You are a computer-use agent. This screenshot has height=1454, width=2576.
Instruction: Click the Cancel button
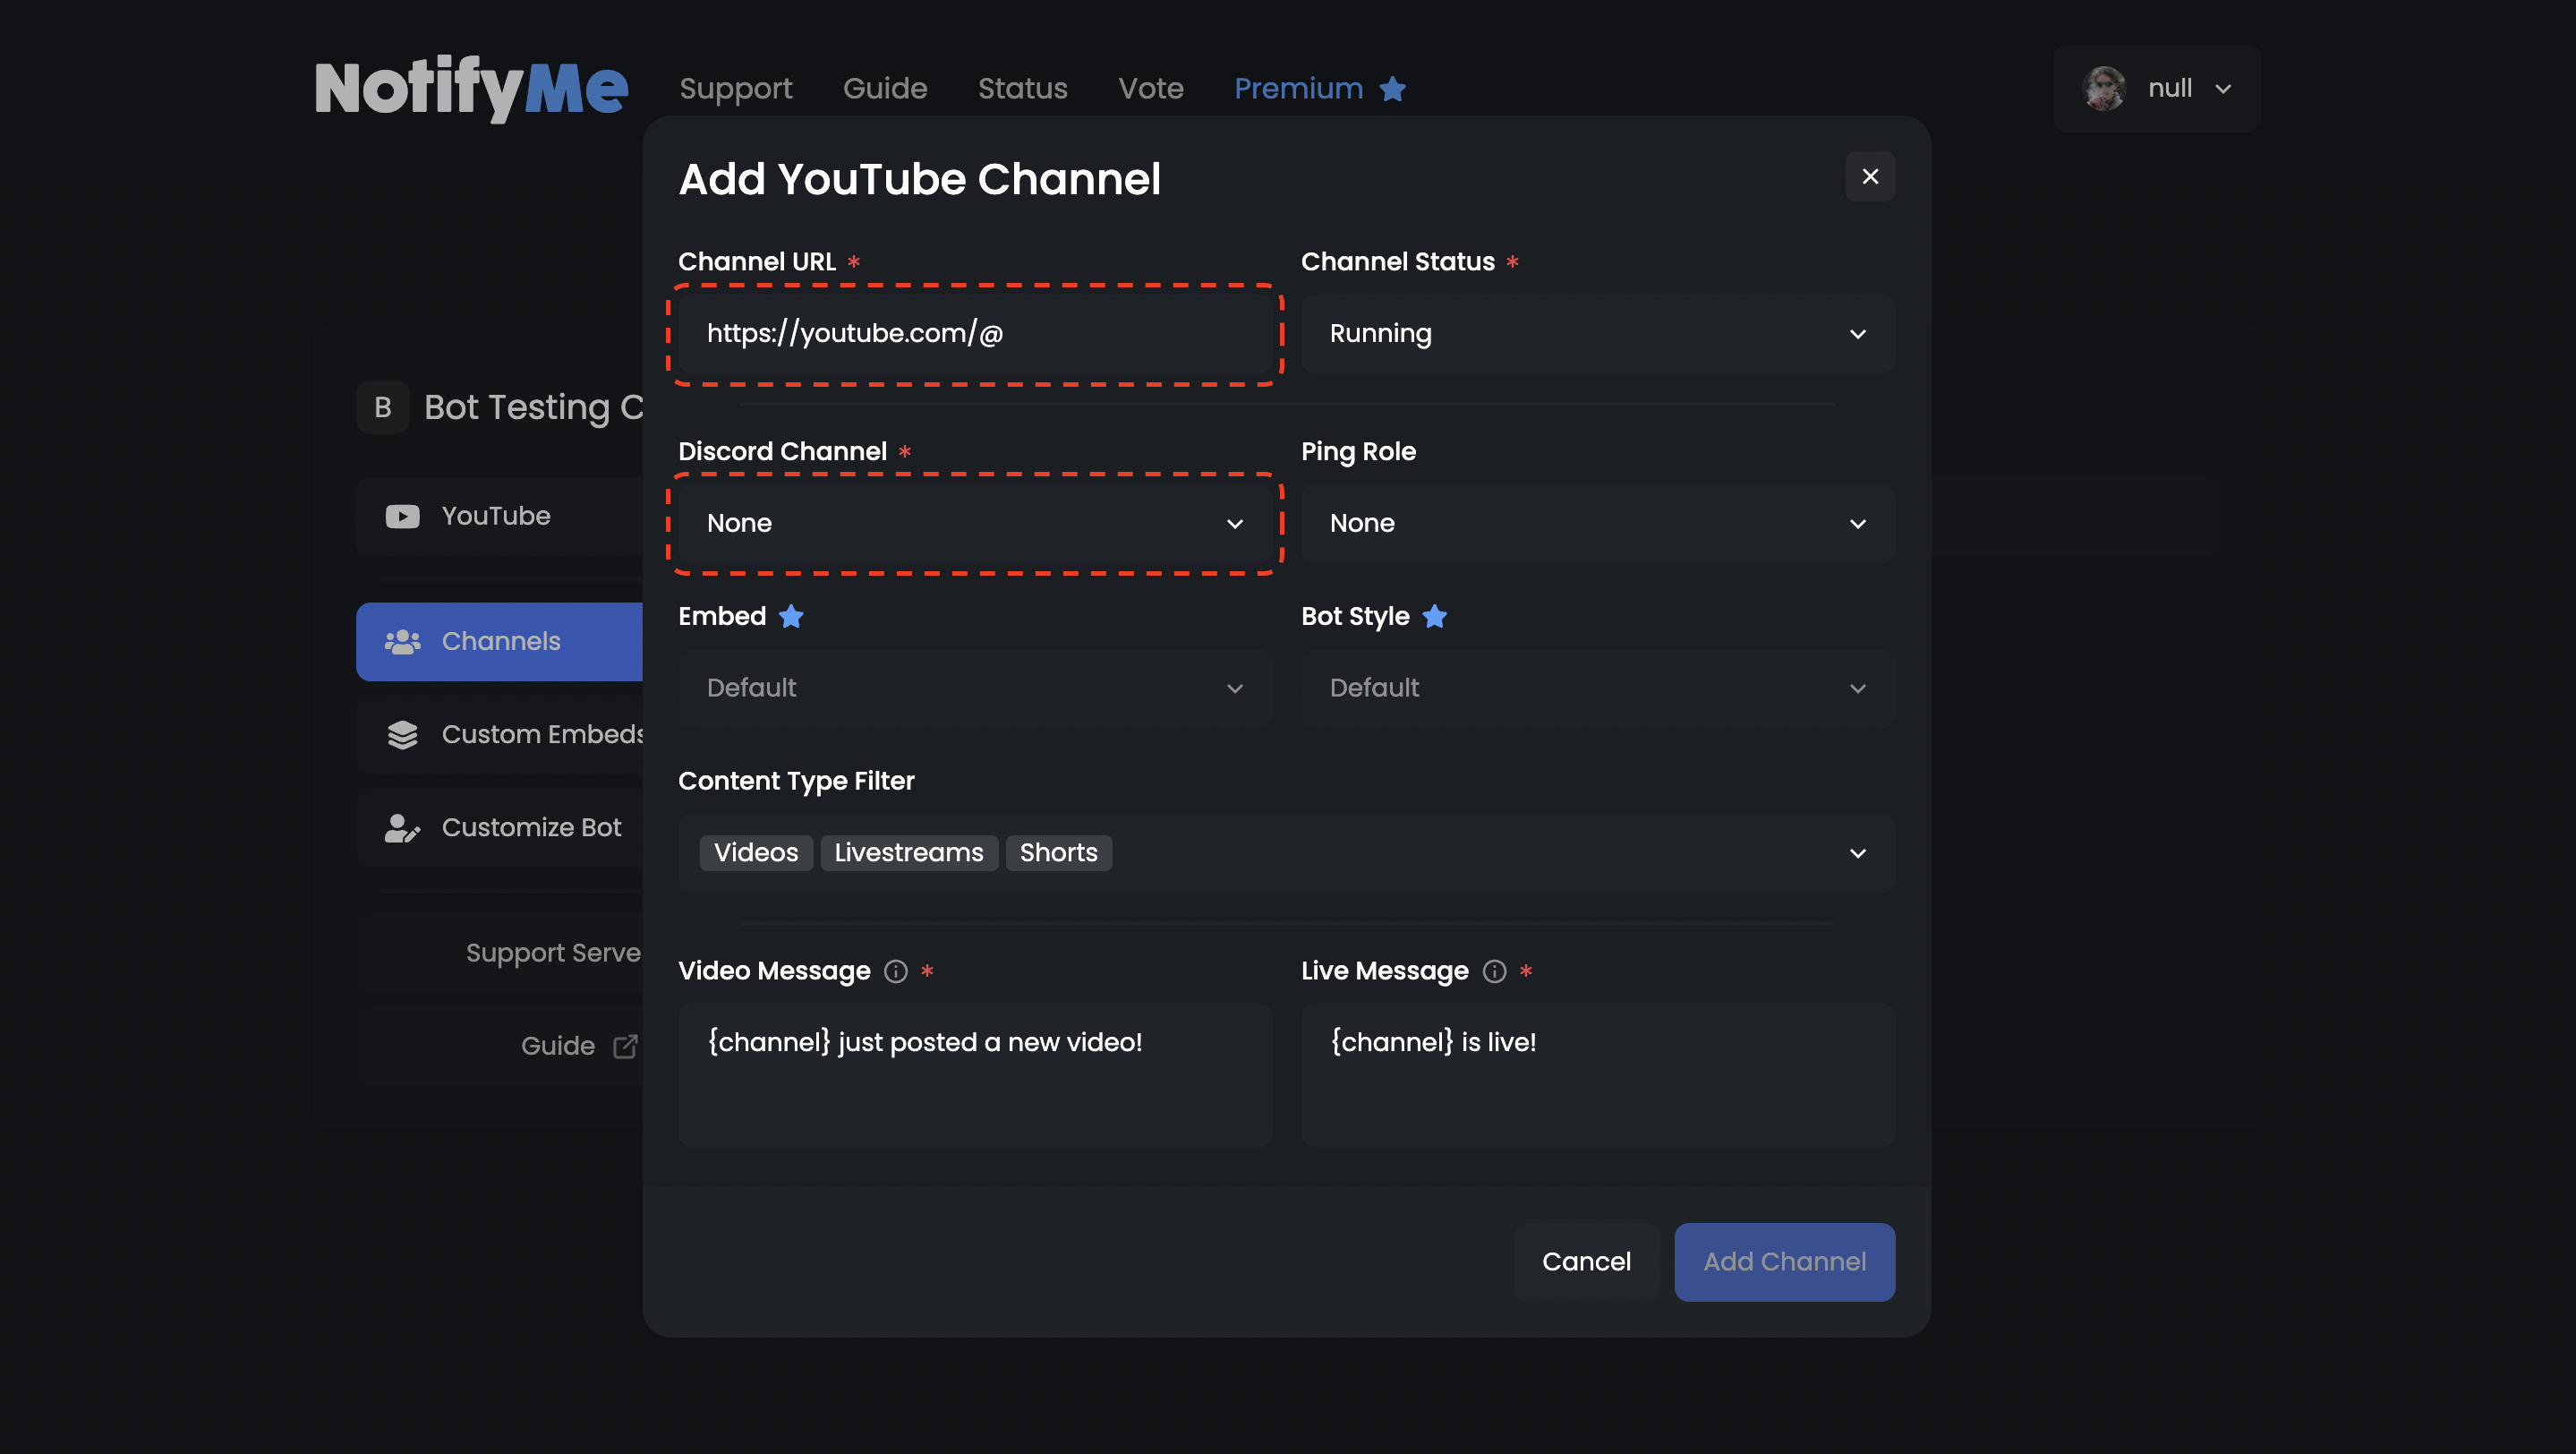[1586, 1262]
